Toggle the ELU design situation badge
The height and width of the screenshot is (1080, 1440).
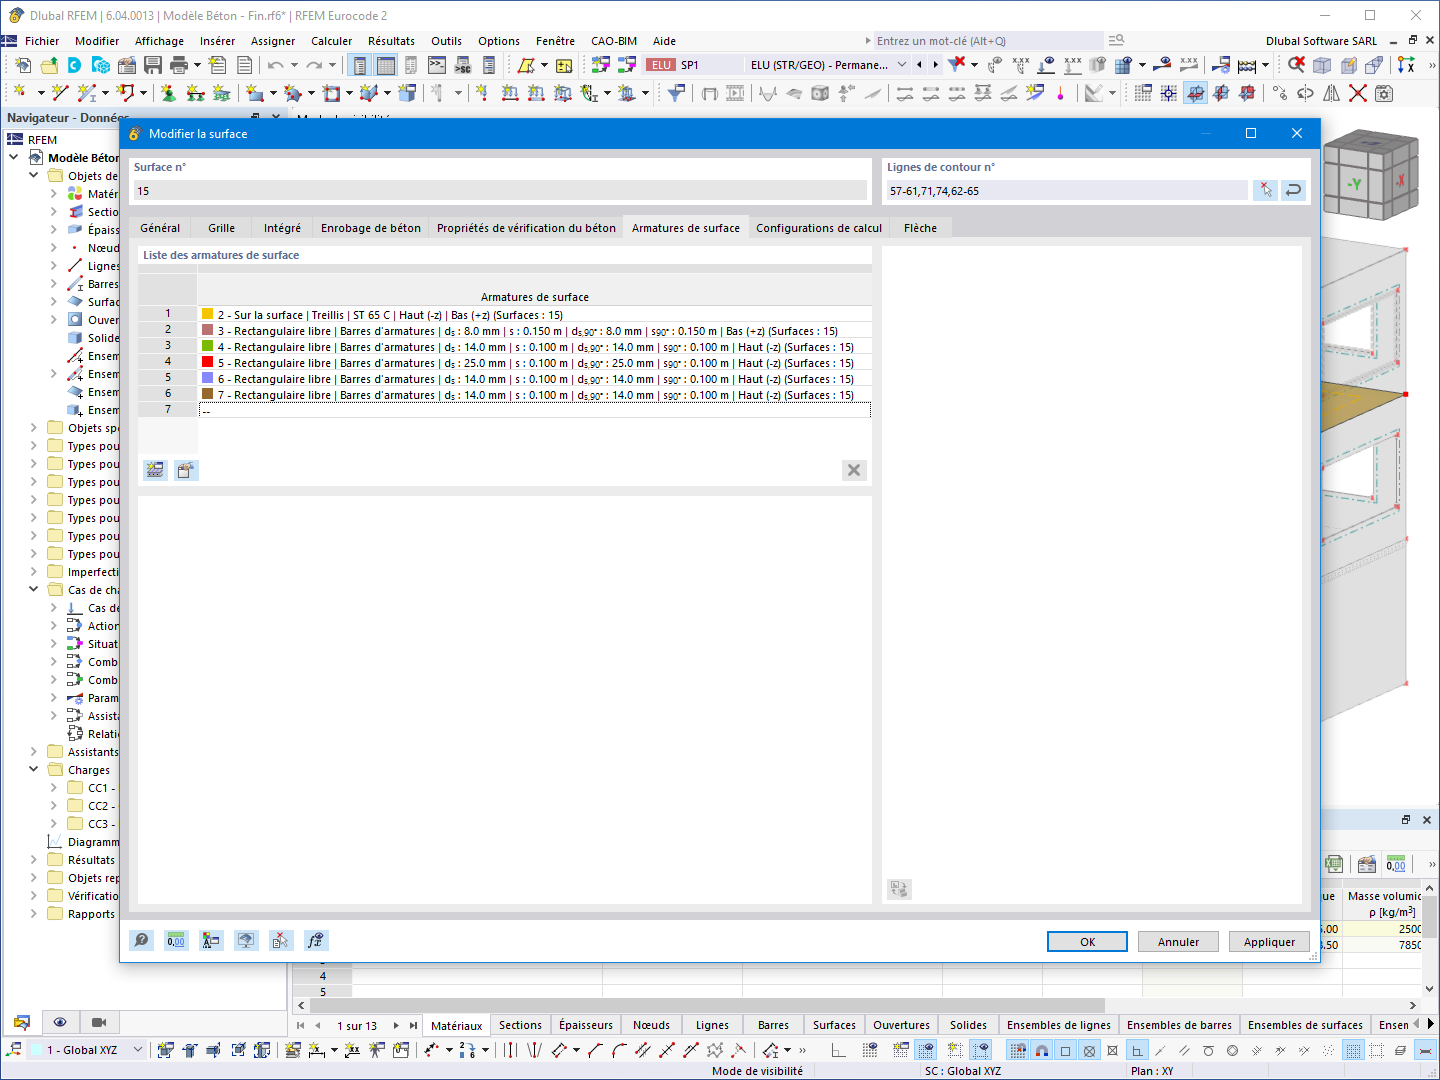(x=661, y=65)
